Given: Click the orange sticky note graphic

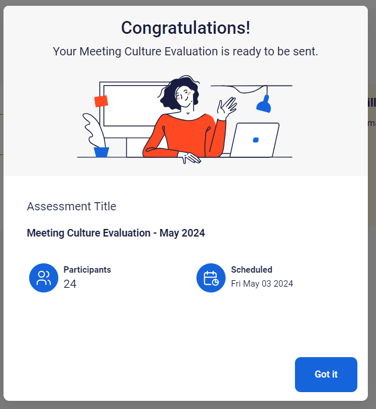Looking at the screenshot, I should pyautogui.click(x=101, y=101).
